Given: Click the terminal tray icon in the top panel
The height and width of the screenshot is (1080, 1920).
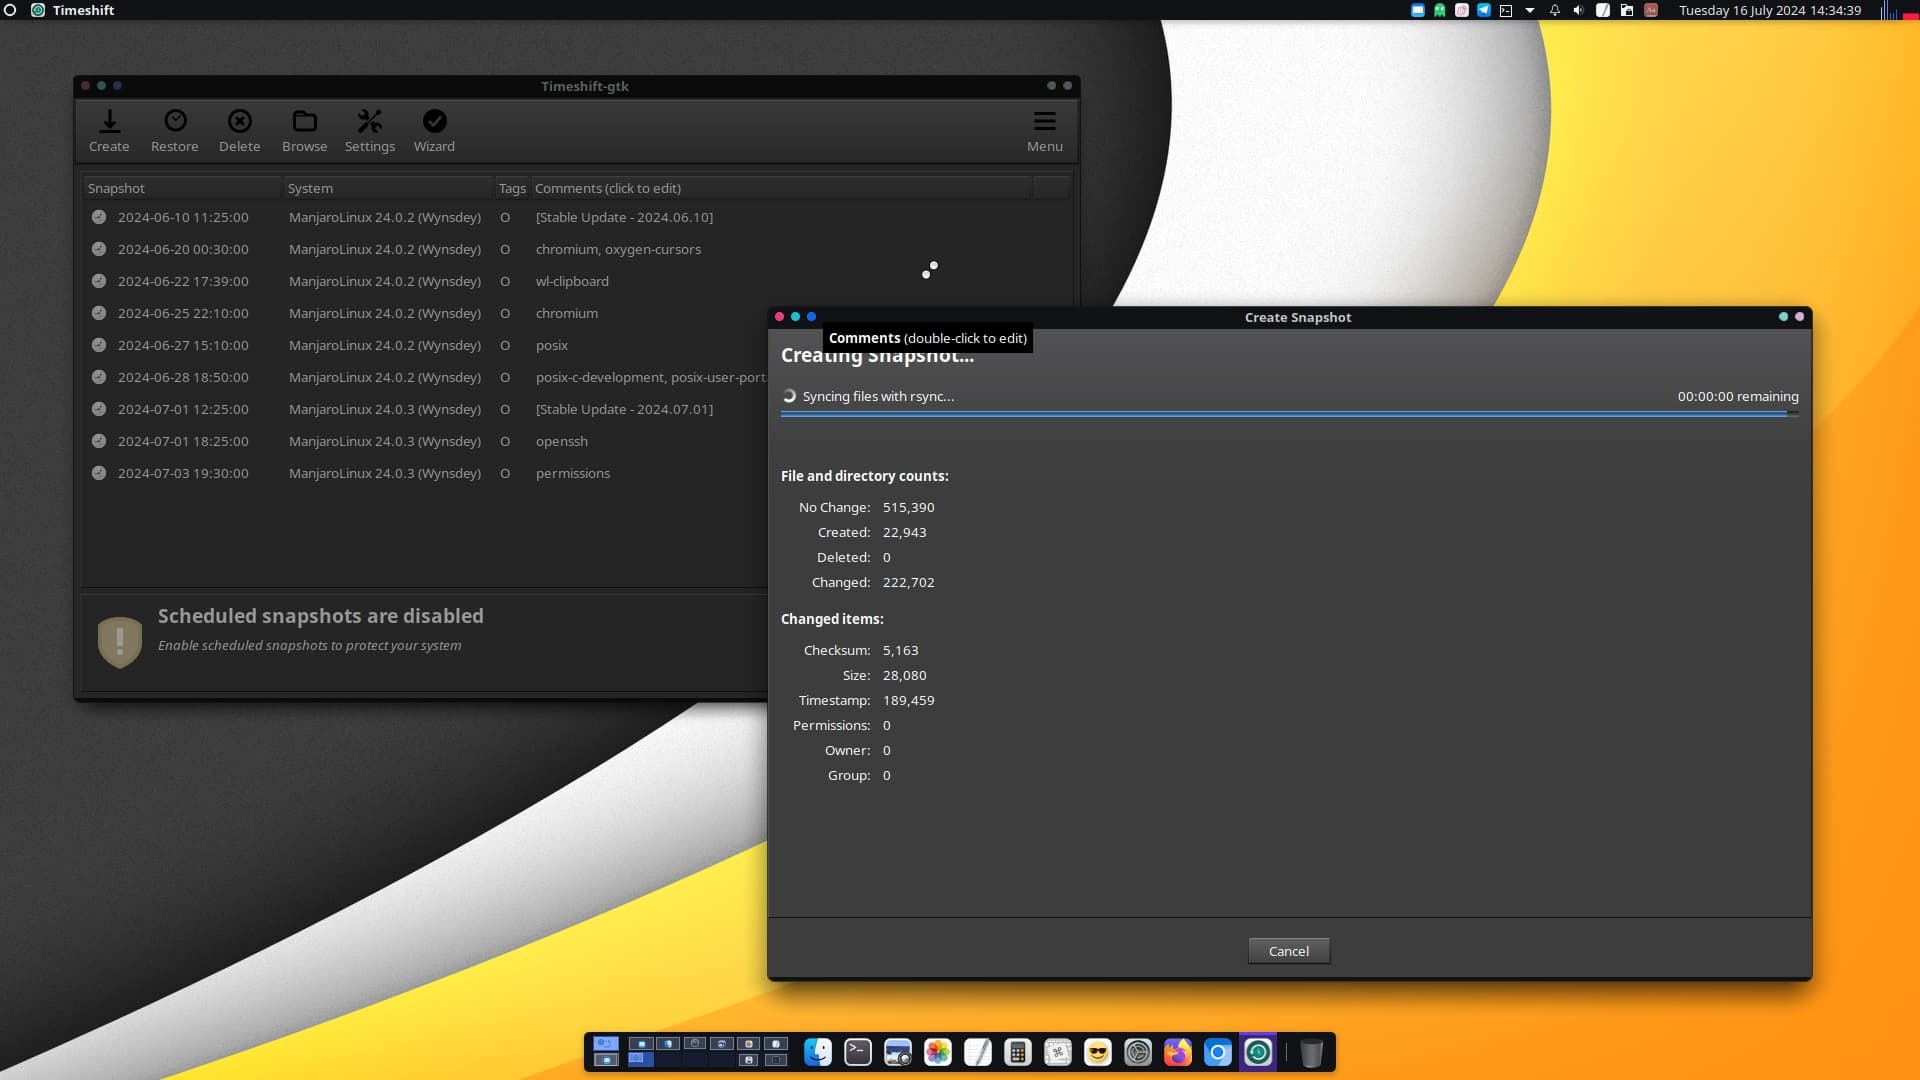Looking at the screenshot, I should coord(1505,10).
